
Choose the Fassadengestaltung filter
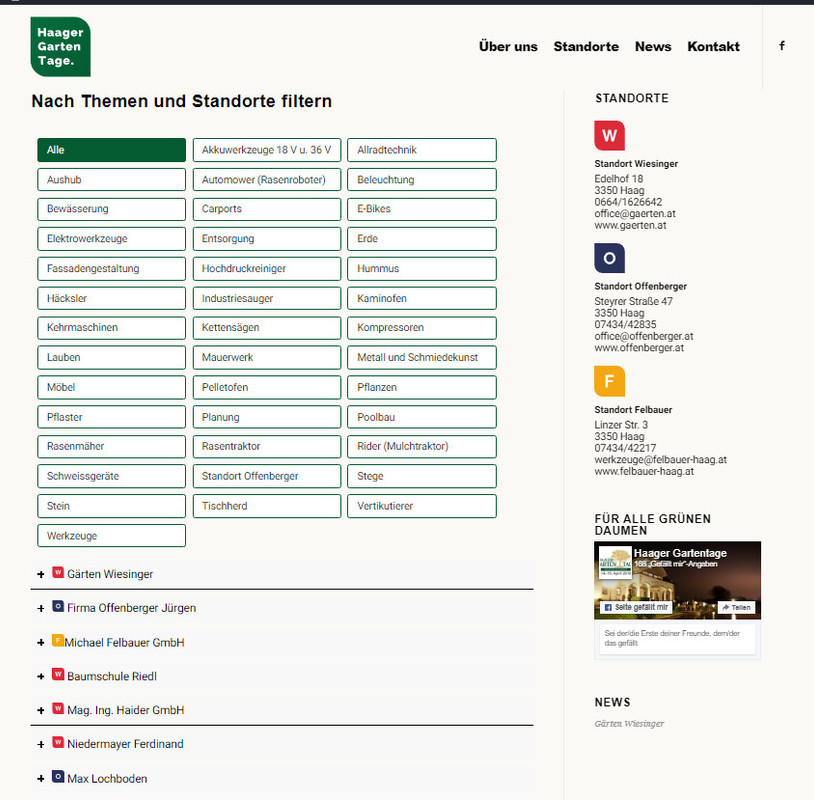coord(112,269)
